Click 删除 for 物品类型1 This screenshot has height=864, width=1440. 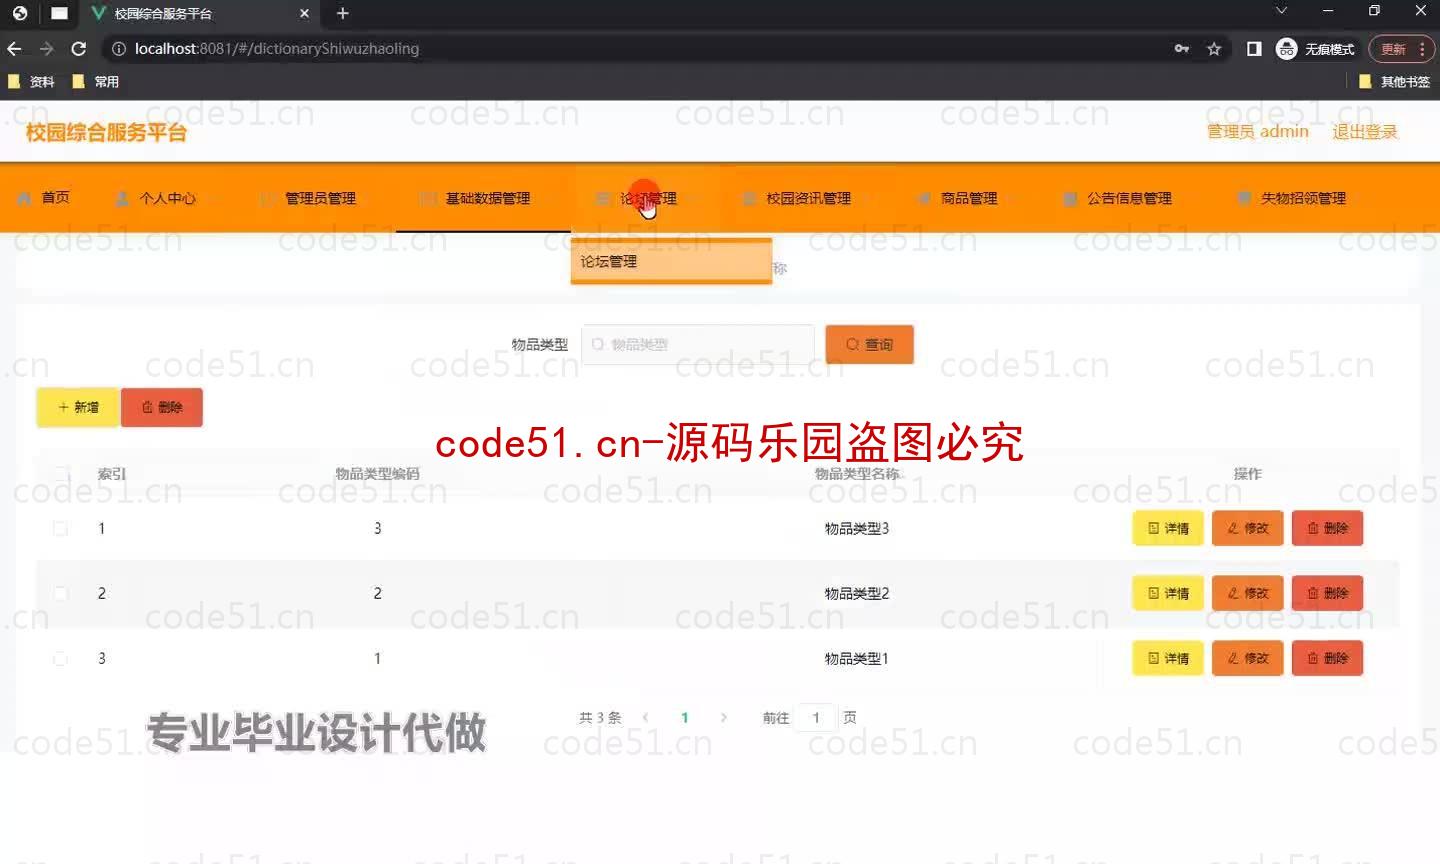(1328, 658)
